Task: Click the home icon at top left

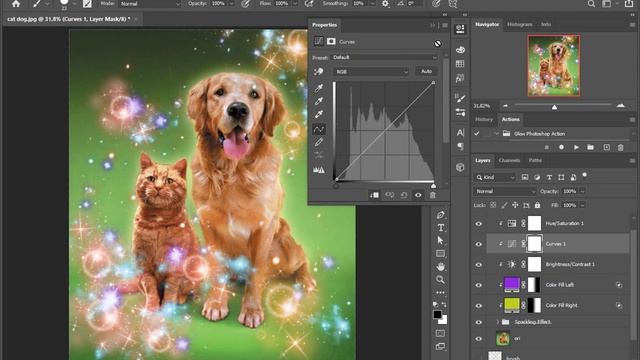Action: (16, 4)
